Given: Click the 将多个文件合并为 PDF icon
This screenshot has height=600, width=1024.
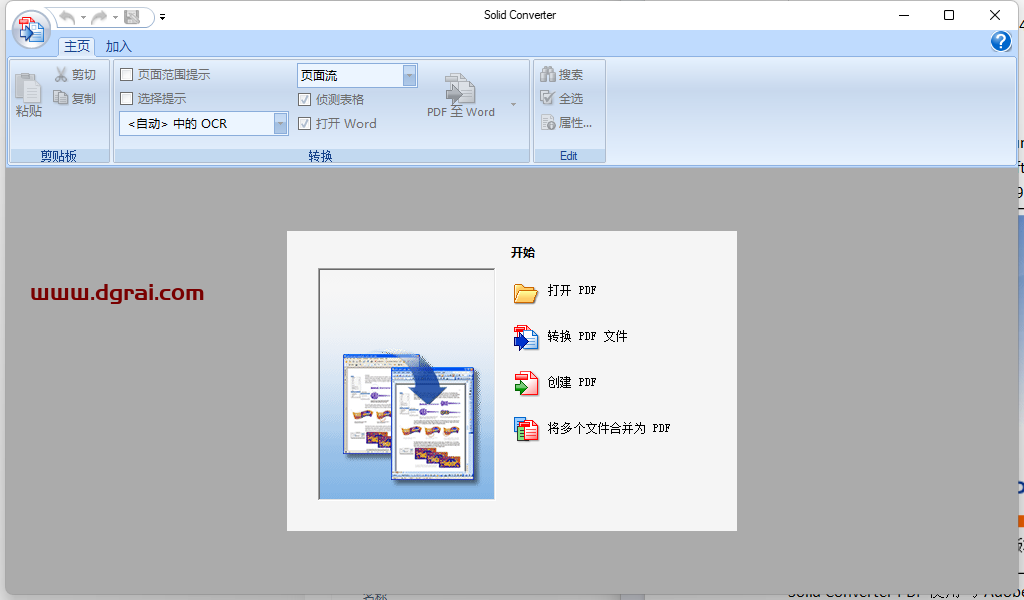Looking at the screenshot, I should (526, 429).
